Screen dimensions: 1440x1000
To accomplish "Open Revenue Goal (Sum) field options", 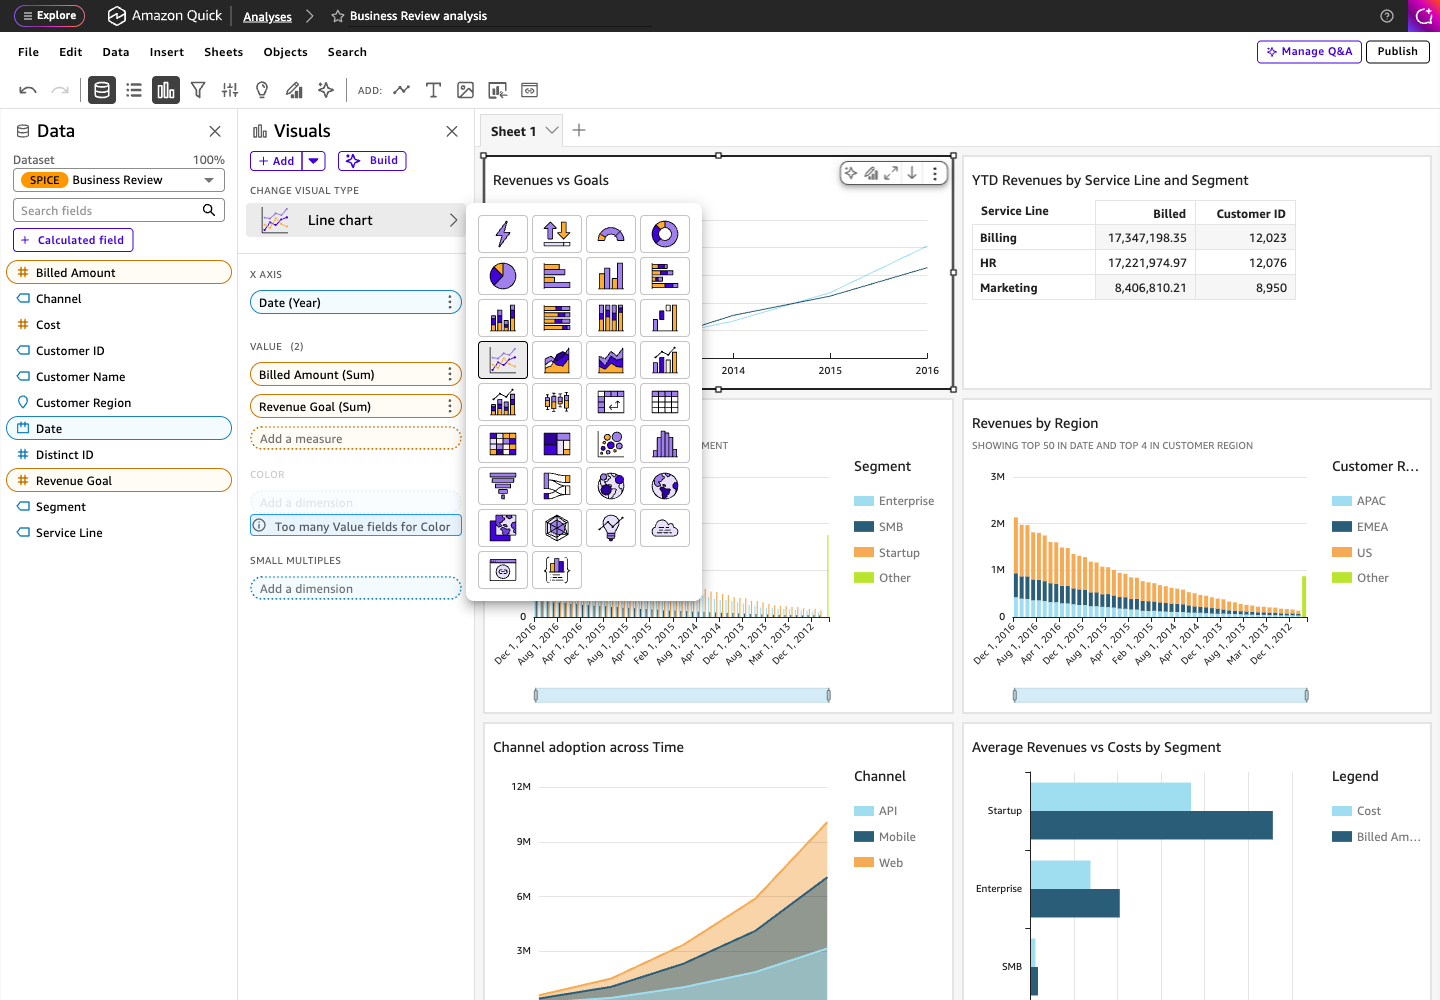I will click(x=450, y=406).
